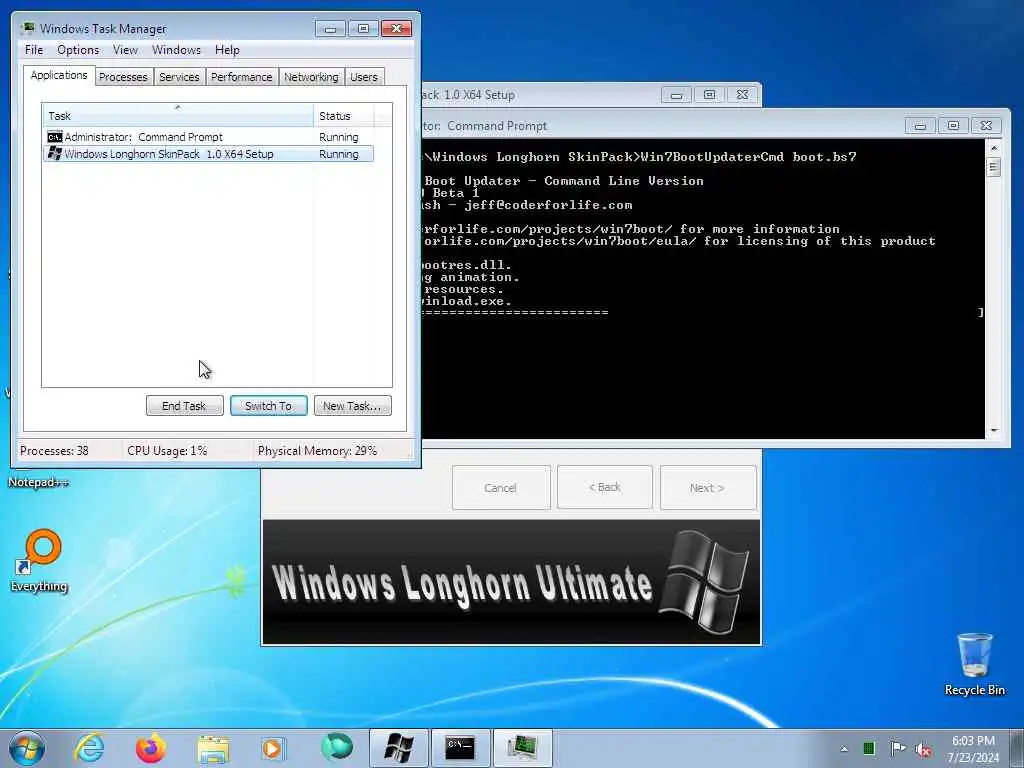Switch to the Services tab

[x=179, y=77]
